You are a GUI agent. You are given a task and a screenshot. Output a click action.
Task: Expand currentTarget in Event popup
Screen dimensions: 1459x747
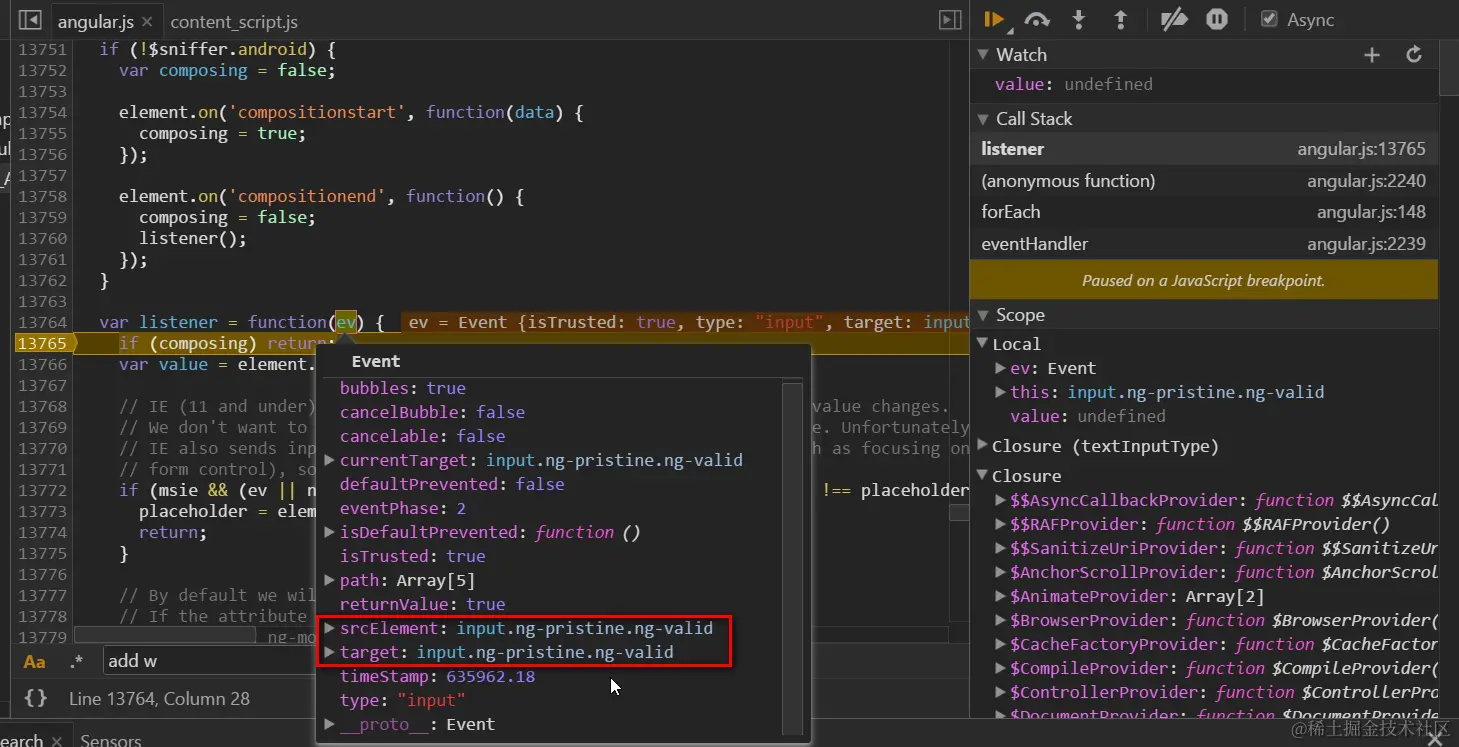[x=330, y=460]
